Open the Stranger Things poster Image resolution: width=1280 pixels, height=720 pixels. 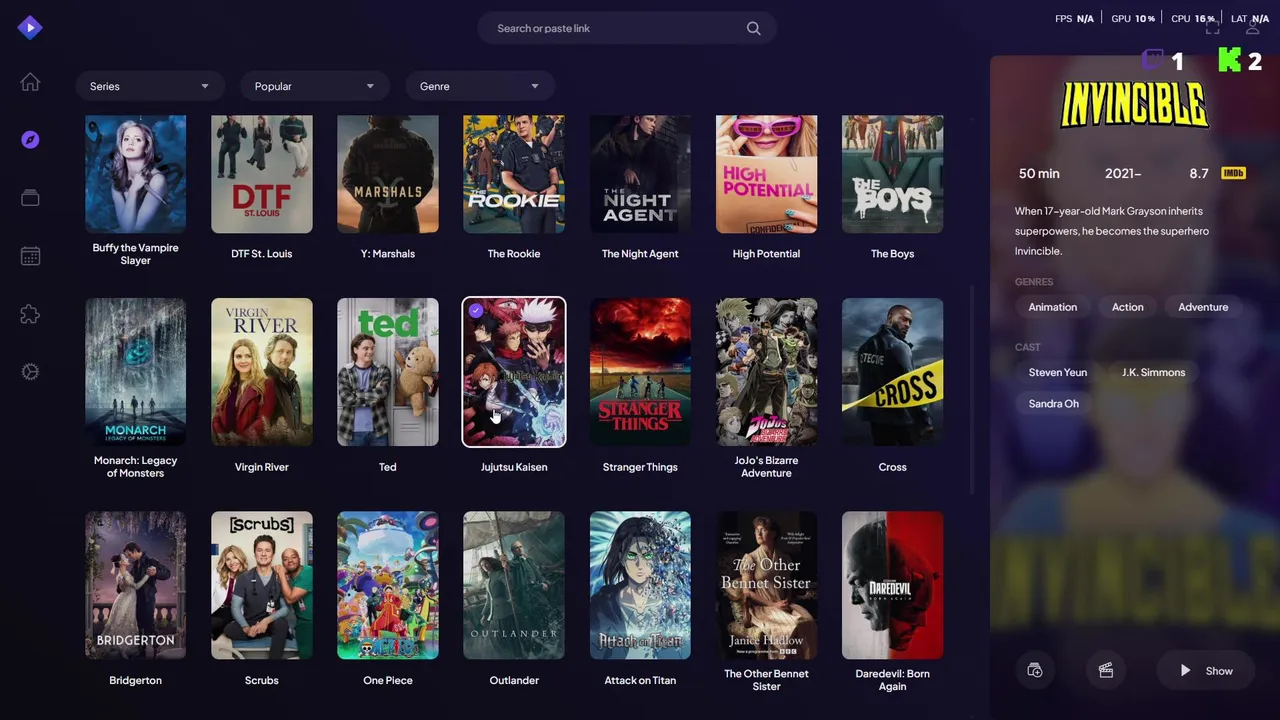coord(640,372)
